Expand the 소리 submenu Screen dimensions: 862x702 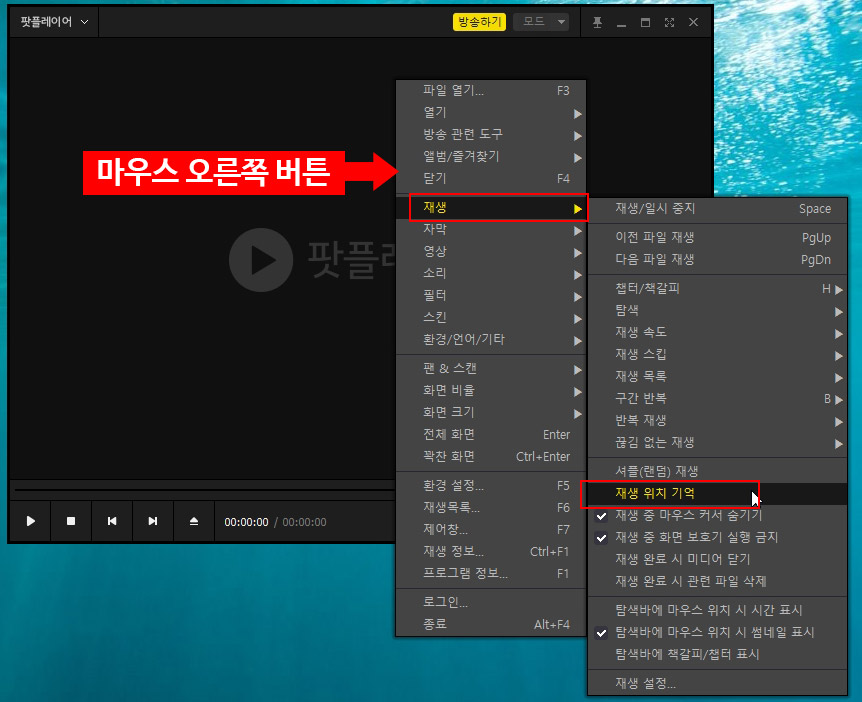point(491,273)
